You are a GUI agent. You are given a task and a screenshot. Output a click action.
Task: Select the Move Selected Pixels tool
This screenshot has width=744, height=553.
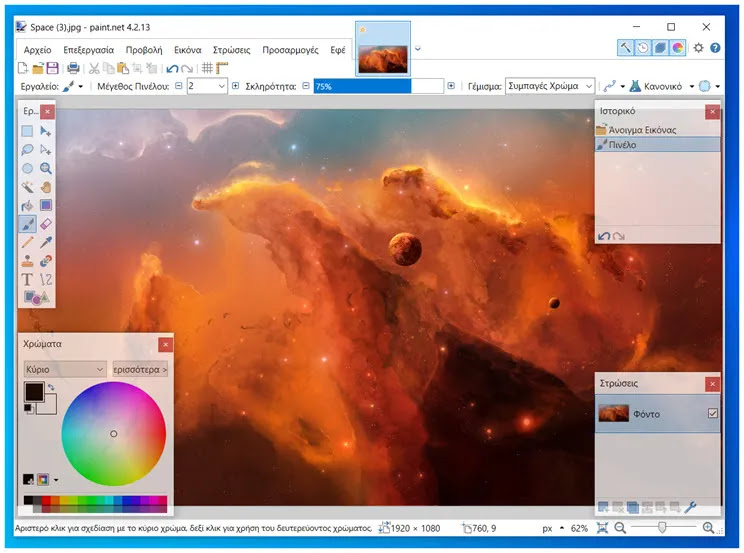46,131
